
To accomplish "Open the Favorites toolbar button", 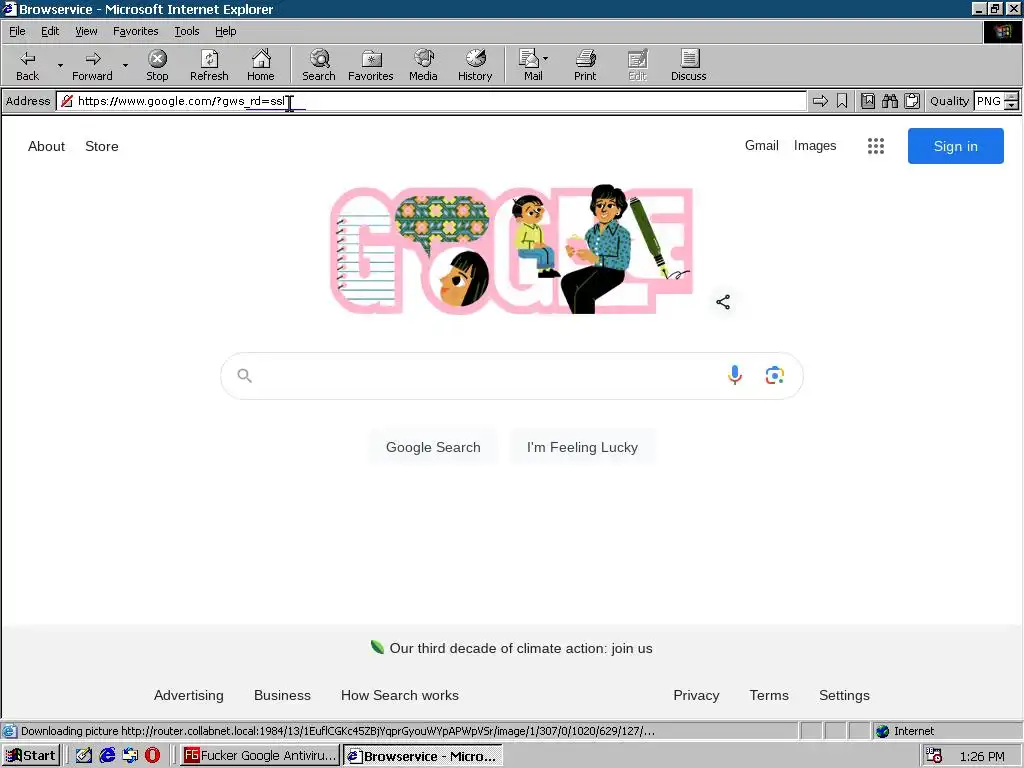I will (x=370, y=65).
